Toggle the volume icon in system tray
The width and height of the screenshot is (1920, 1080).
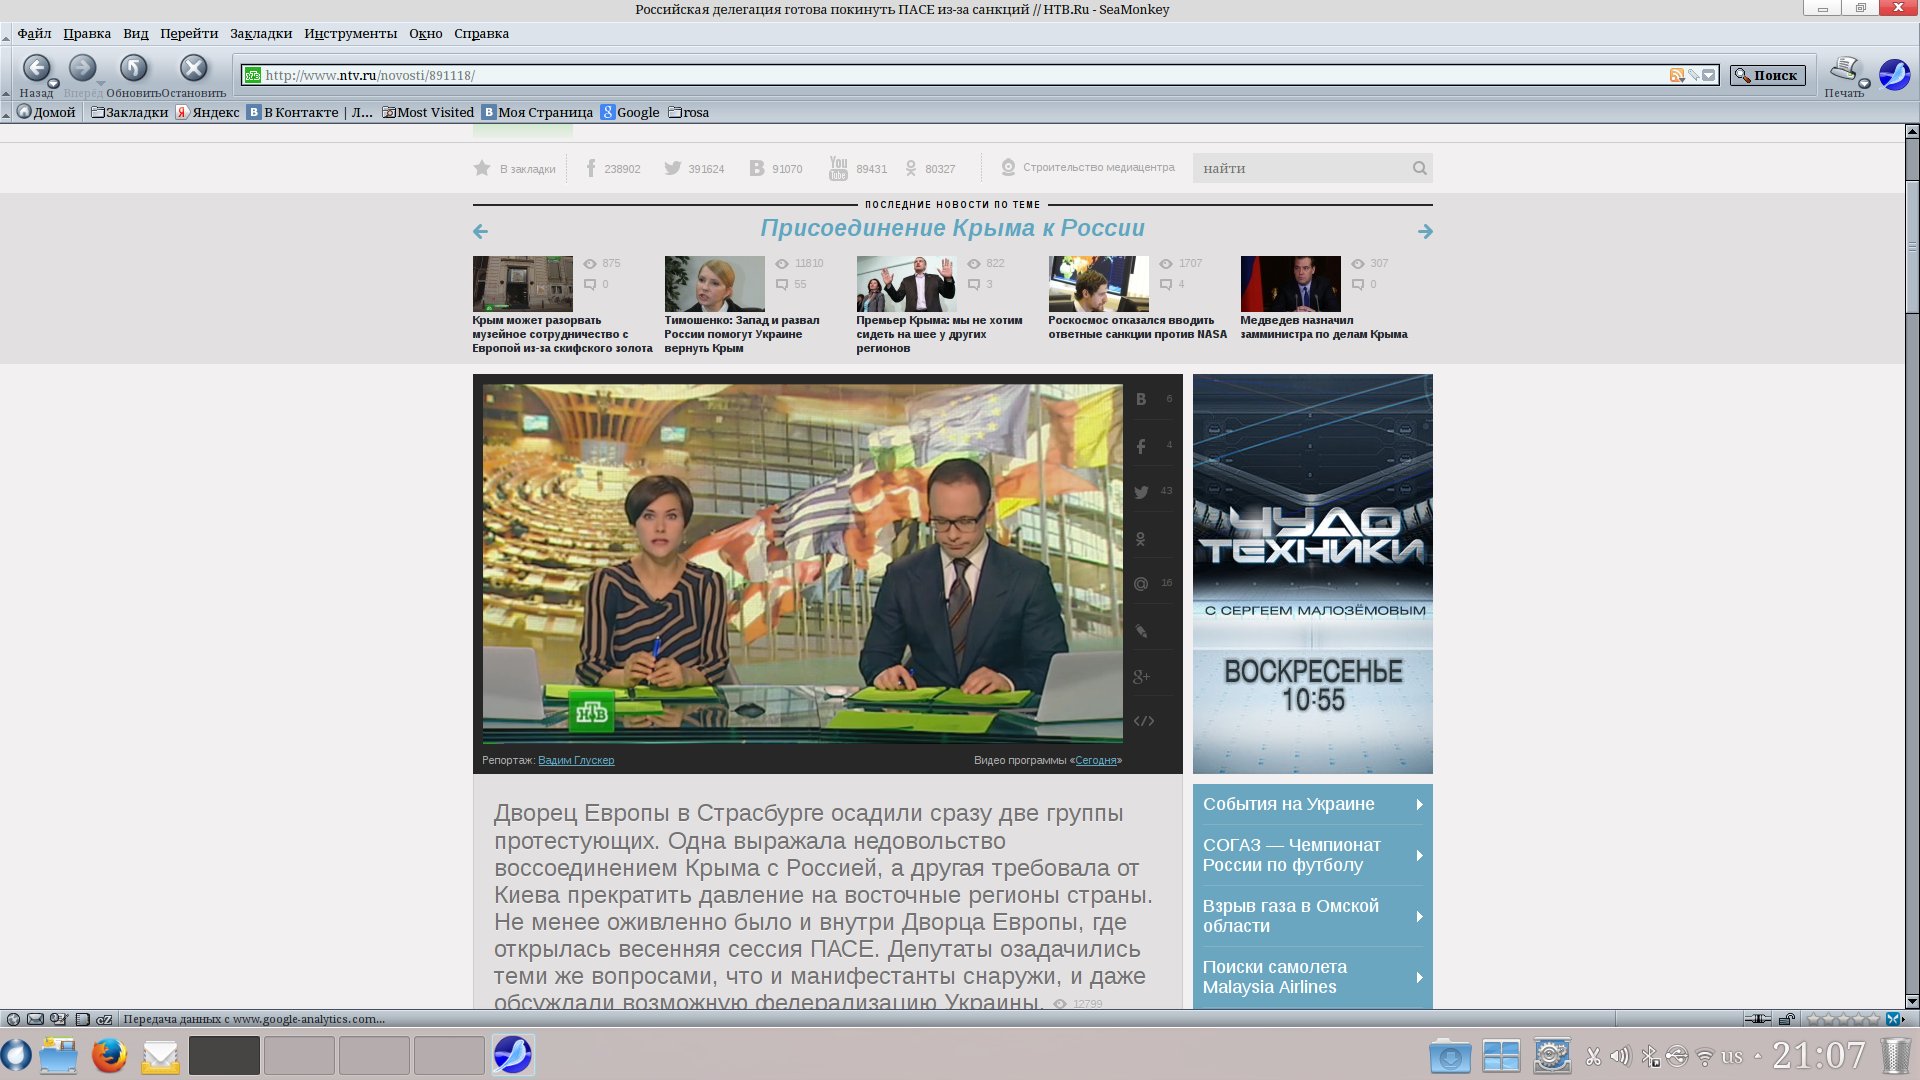(1620, 1056)
